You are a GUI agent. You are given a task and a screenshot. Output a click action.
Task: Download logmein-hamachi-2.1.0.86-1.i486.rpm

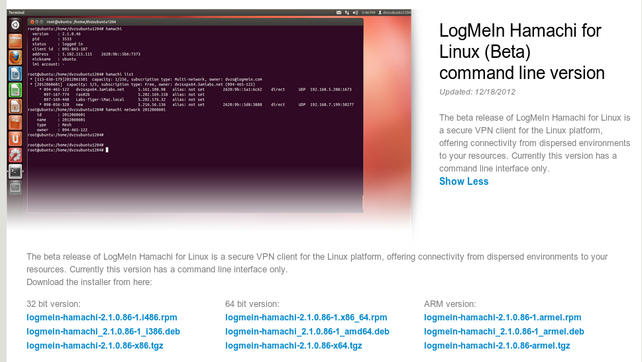click(x=102, y=317)
